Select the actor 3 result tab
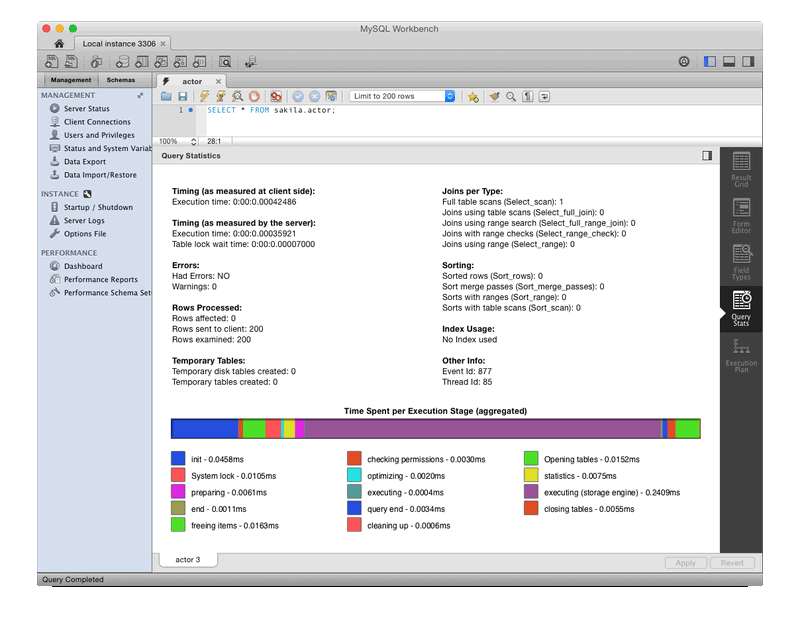800x639 pixels. pos(188,559)
